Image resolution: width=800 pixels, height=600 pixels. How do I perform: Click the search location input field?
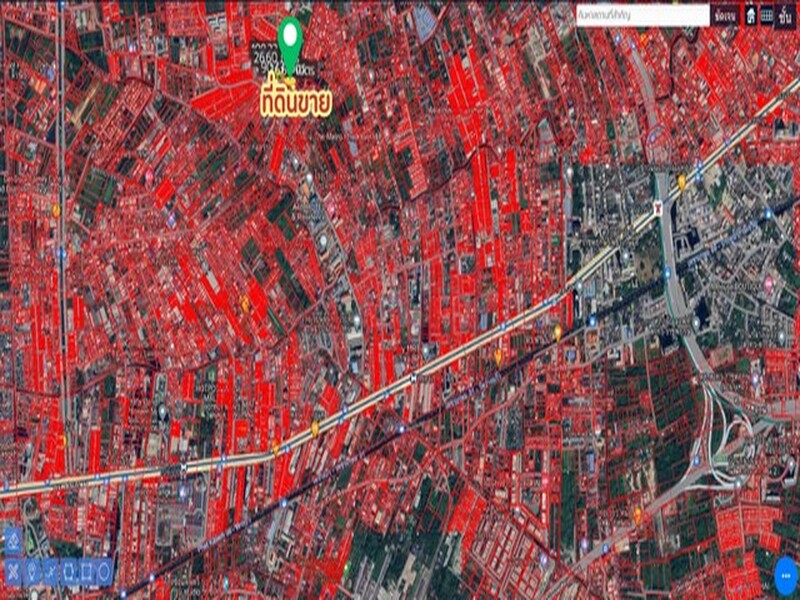click(x=642, y=15)
